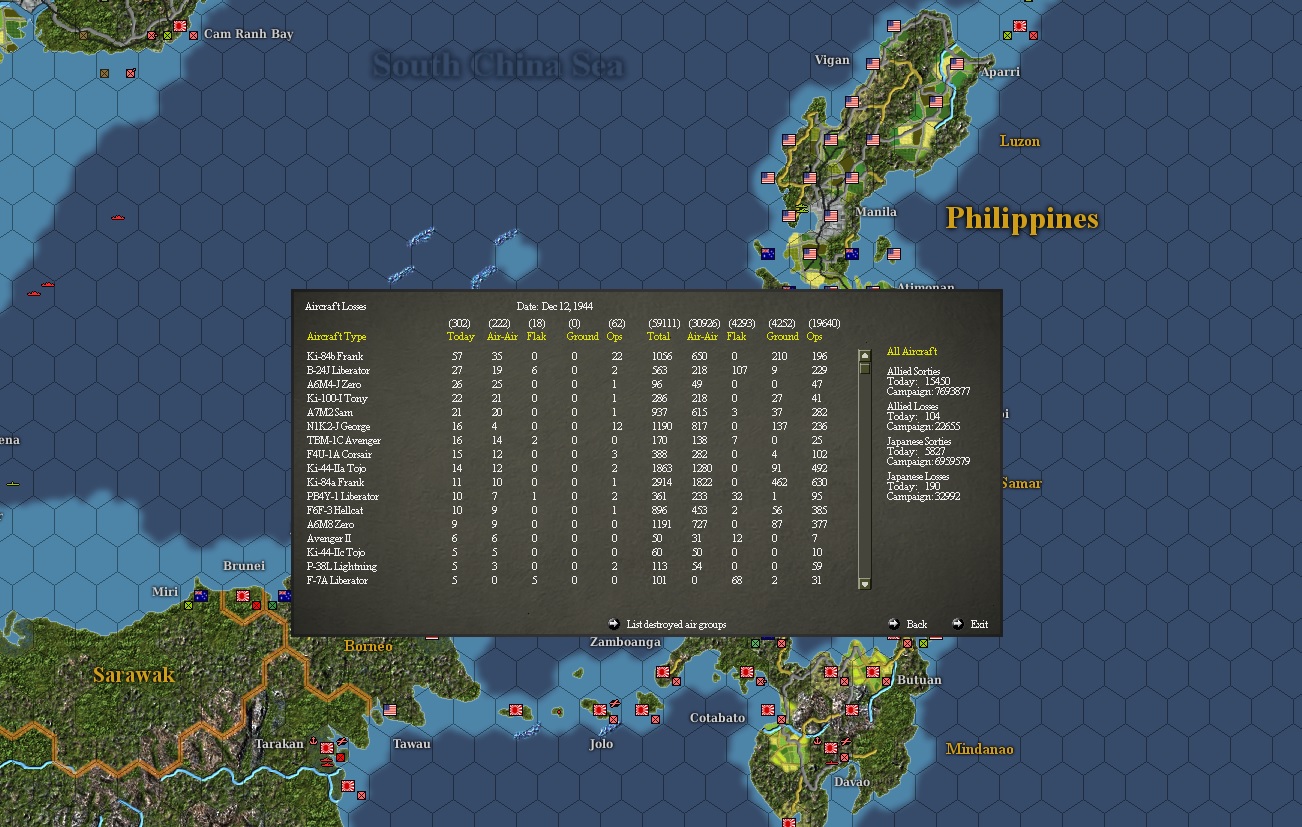Viewport: 1302px width, 827px height.
Task: Sort by Flak header under (18)
Action: pos(536,337)
